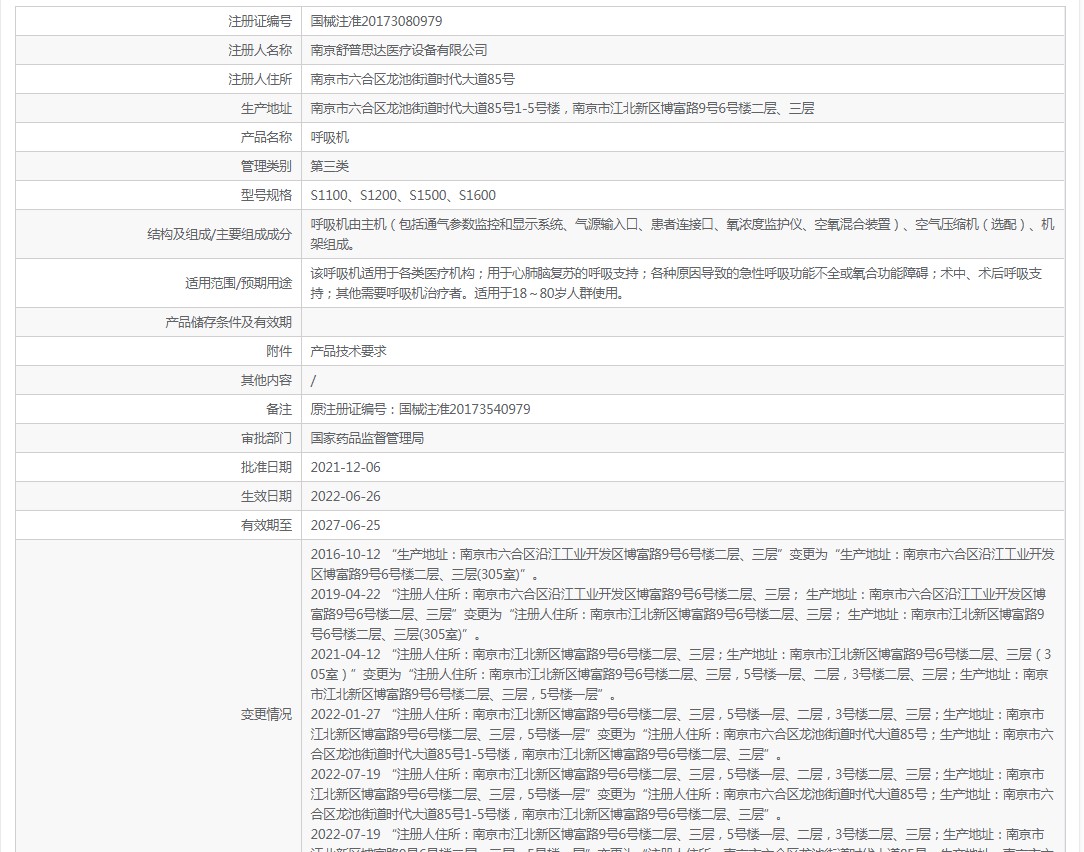
Task: Click the 产品名称 label
Action: click(266, 138)
